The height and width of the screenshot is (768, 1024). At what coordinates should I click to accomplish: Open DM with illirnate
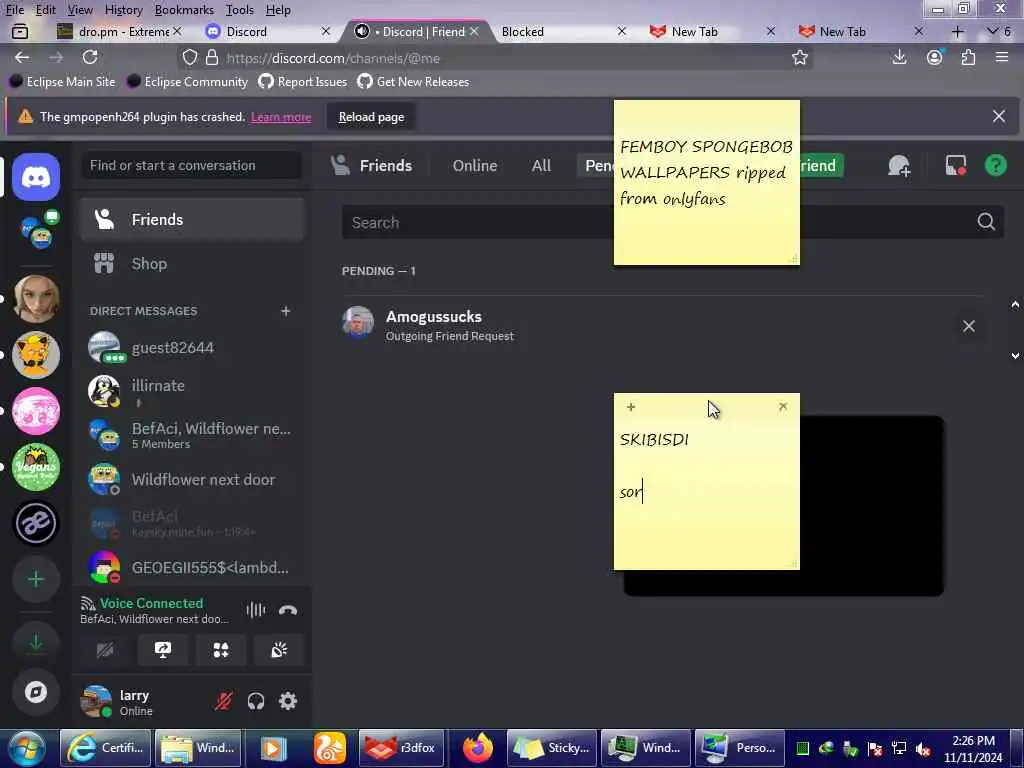(x=192, y=391)
